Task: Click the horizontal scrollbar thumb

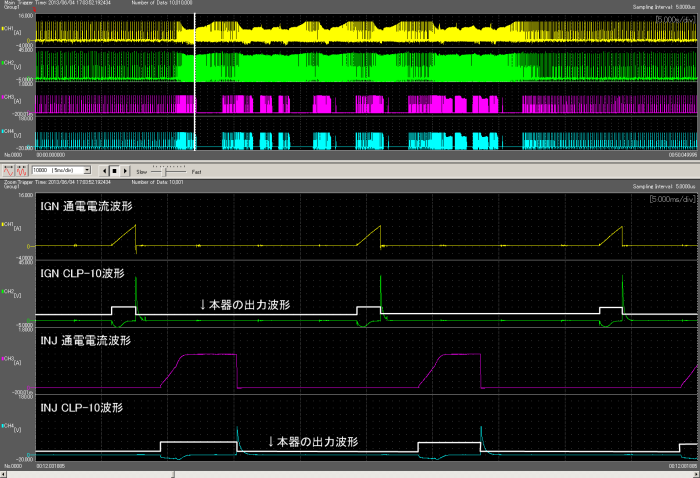Action: click(x=91, y=474)
